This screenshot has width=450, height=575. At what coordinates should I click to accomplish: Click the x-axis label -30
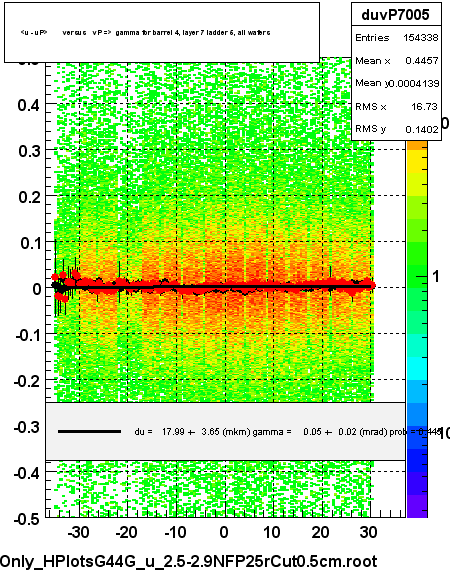click(x=78, y=532)
